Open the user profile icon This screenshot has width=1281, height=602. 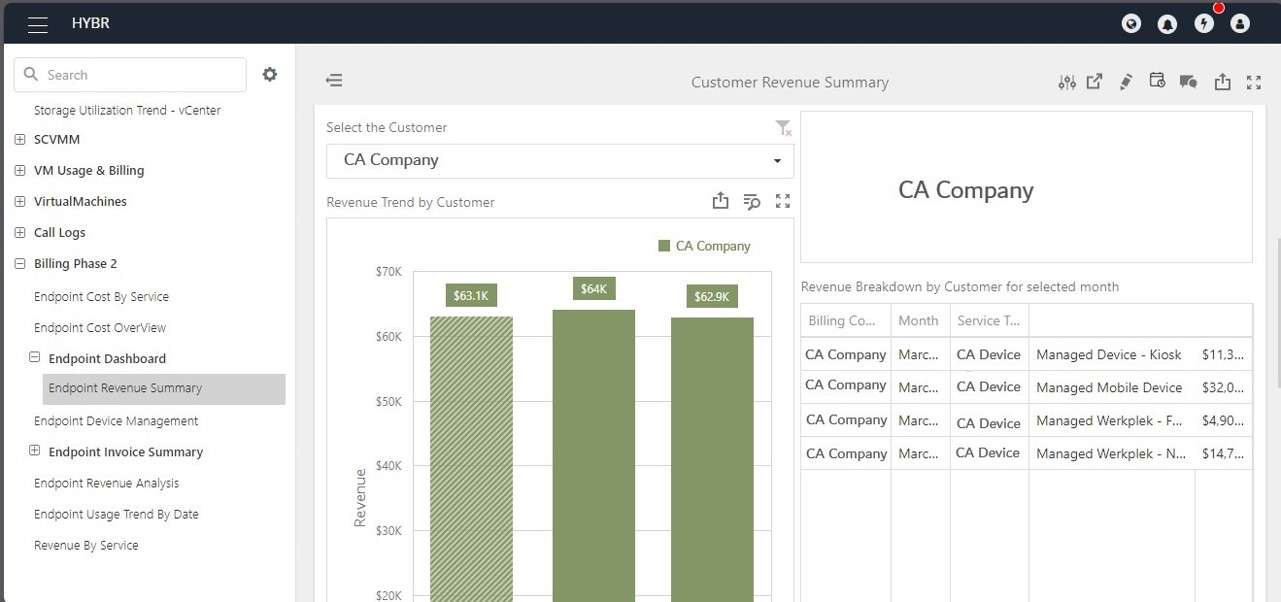coord(1240,23)
